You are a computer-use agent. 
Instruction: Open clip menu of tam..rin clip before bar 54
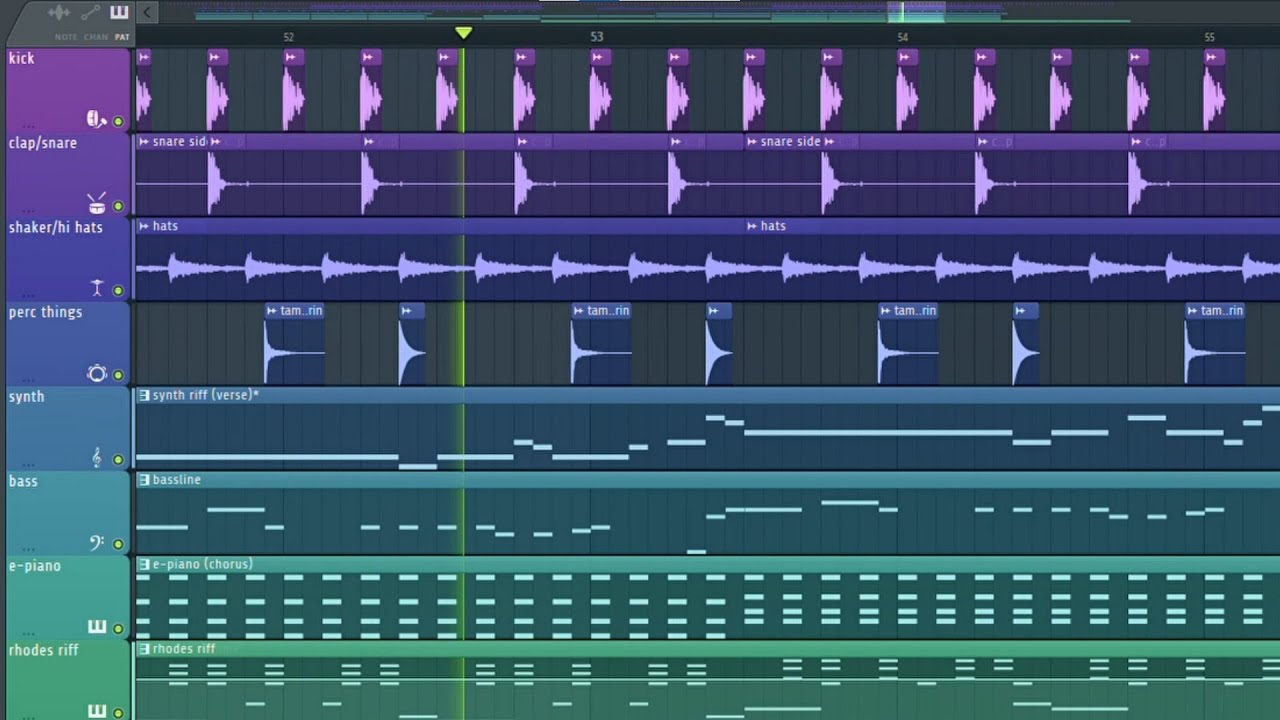click(x=885, y=311)
